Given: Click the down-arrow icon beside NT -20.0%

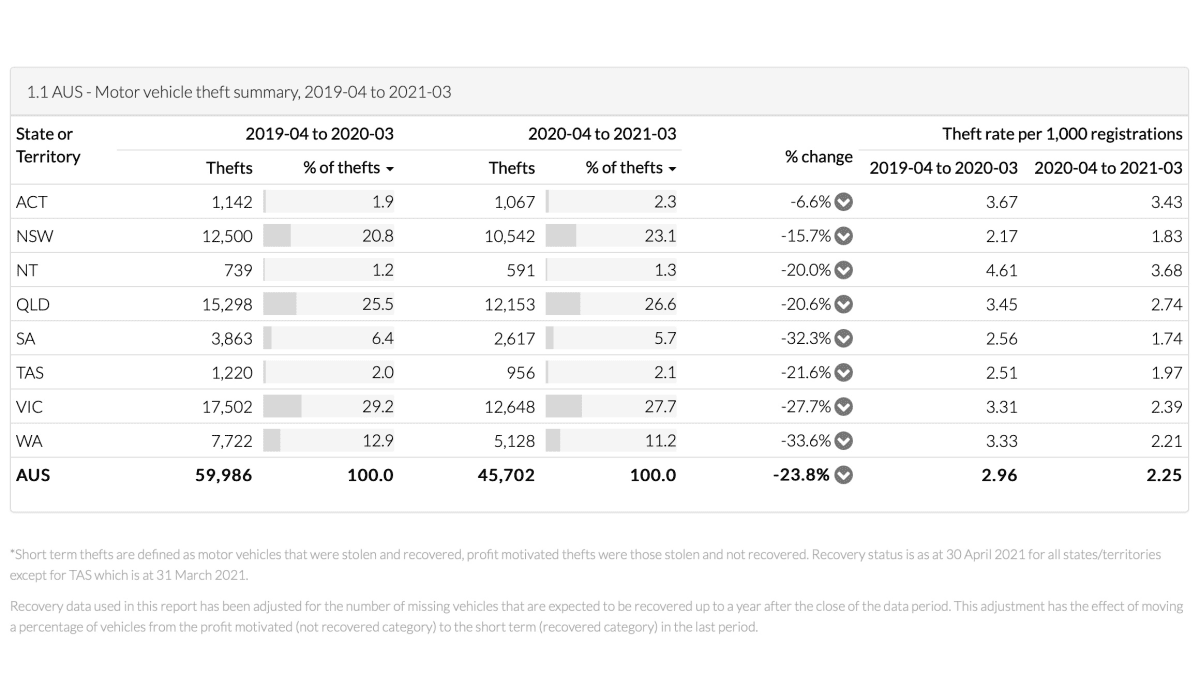Looking at the screenshot, I should (844, 270).
